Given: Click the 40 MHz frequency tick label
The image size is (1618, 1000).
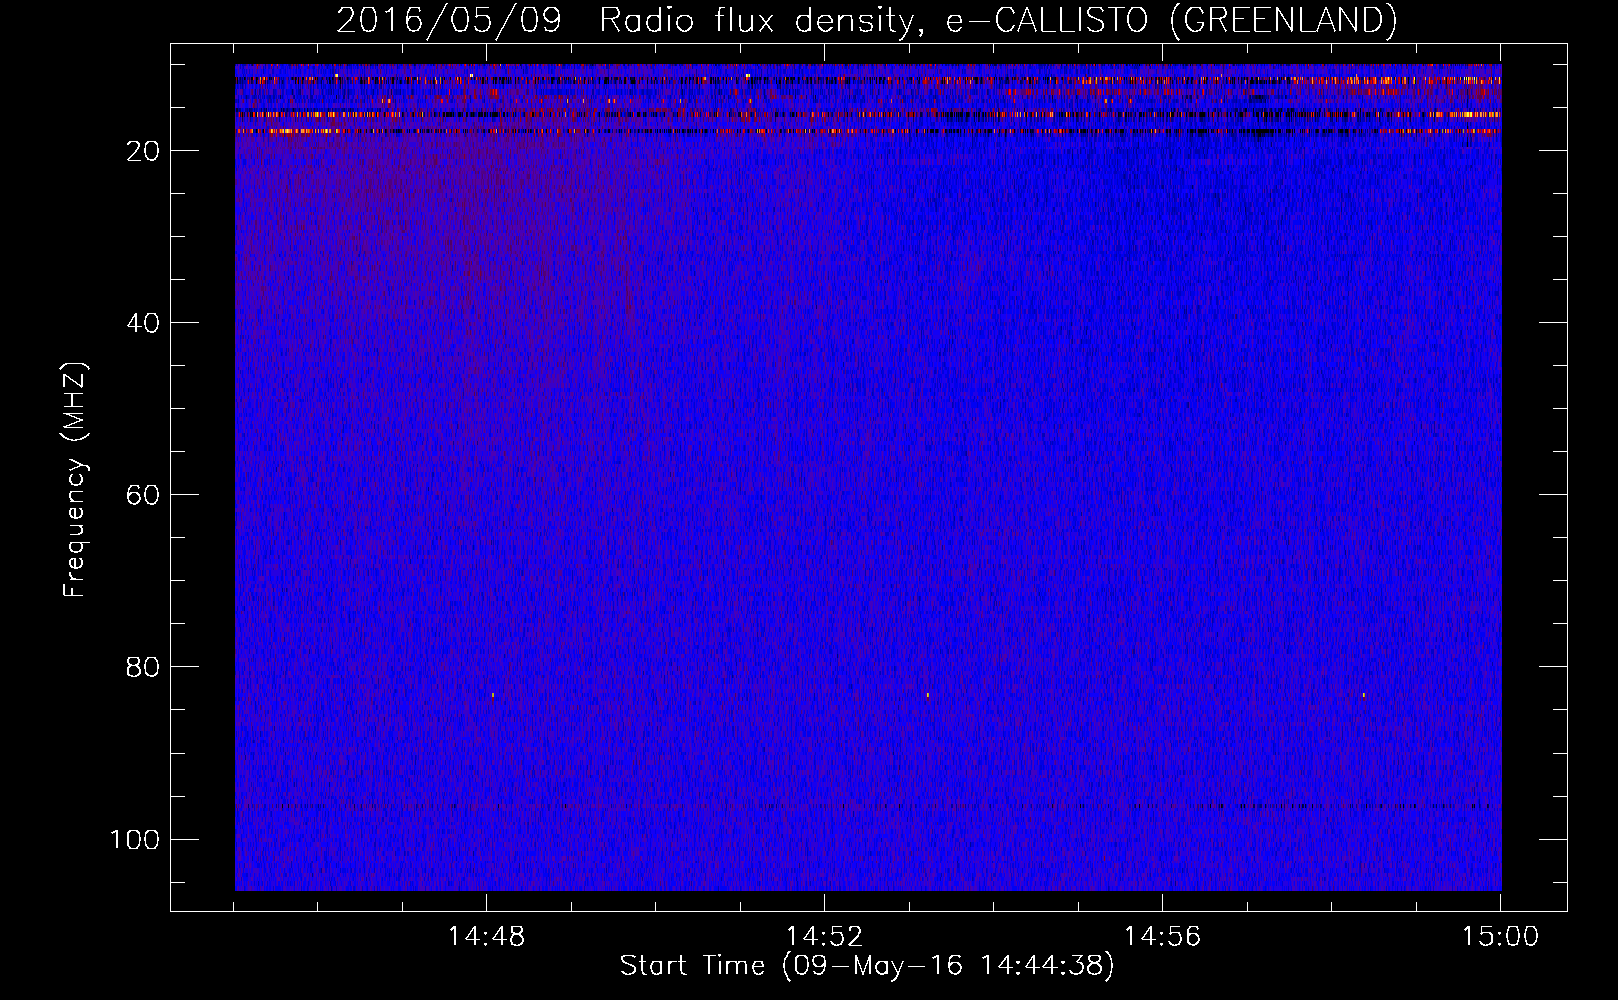Looking at the screenshot, I should pos(144,323).
